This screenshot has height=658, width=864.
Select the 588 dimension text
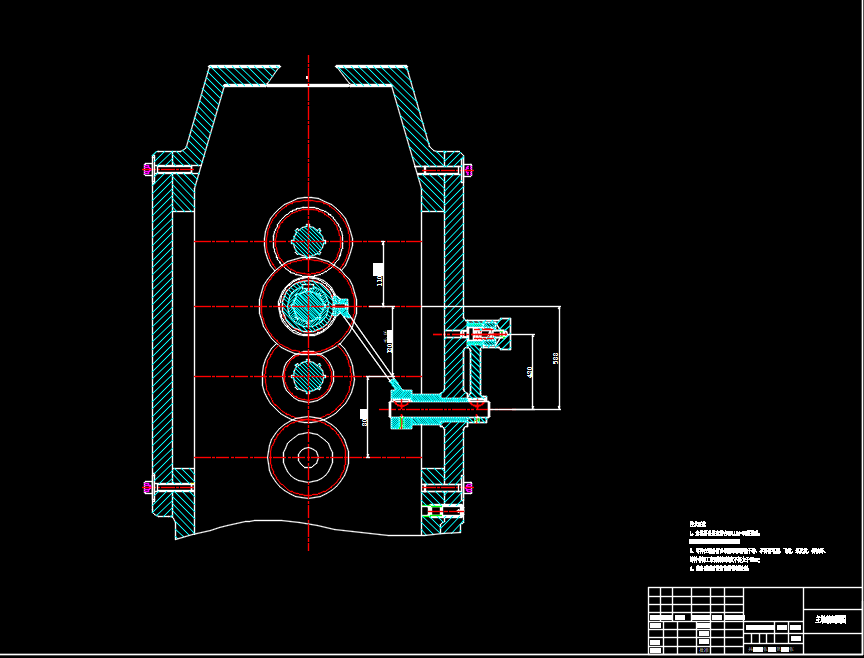pos(556,358)
